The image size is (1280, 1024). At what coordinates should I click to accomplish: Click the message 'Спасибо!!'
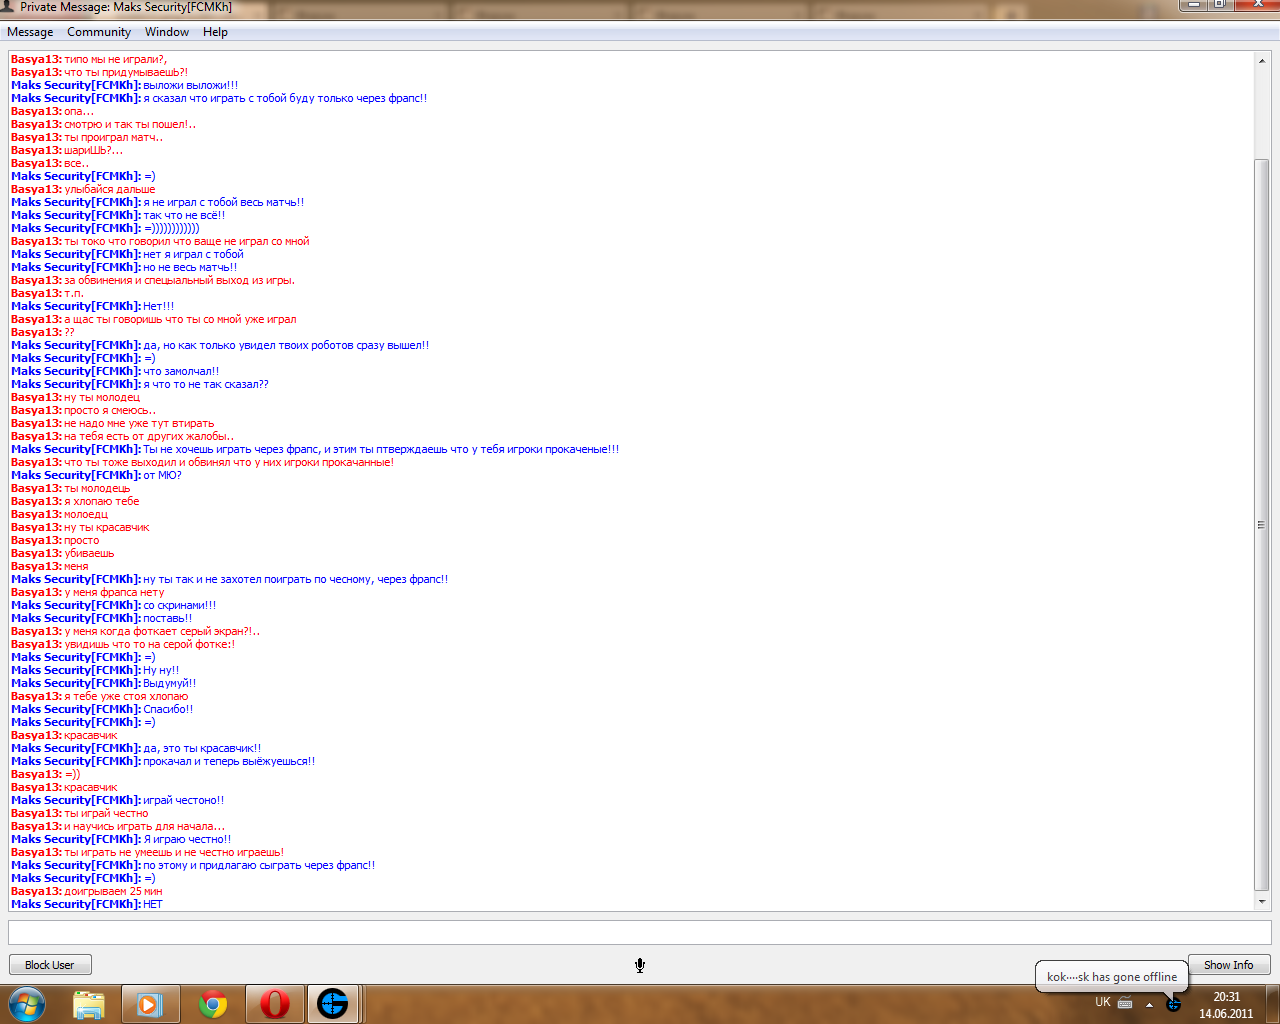click(168, 709)
